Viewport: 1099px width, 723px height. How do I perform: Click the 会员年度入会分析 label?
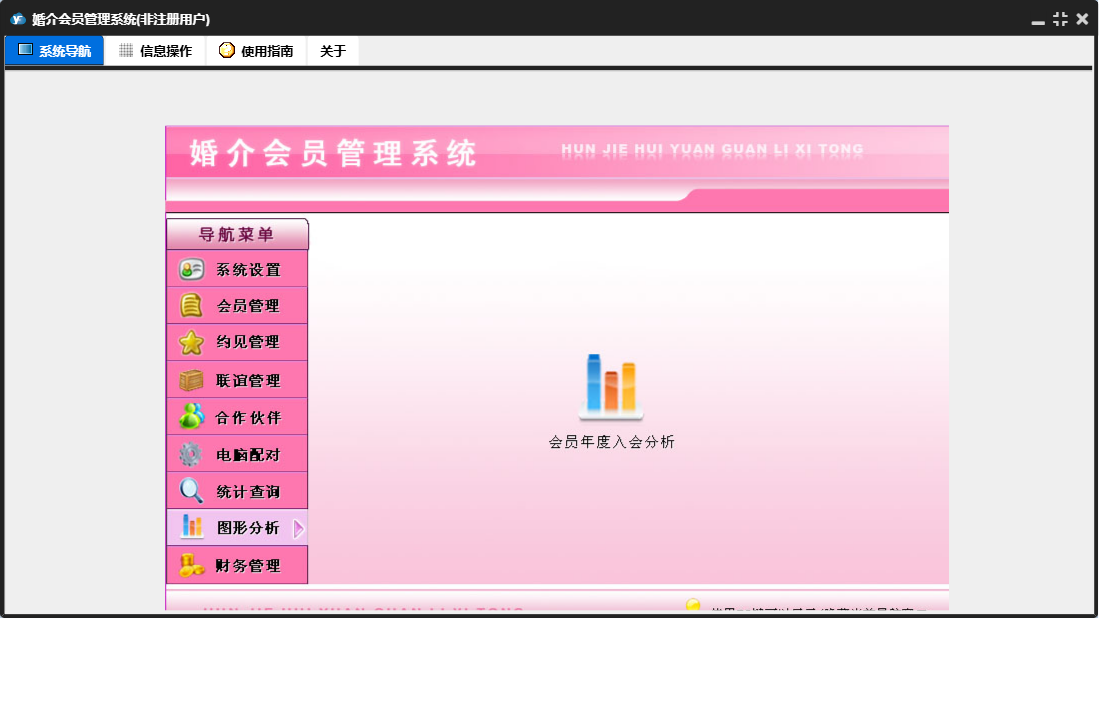[611, 442]
